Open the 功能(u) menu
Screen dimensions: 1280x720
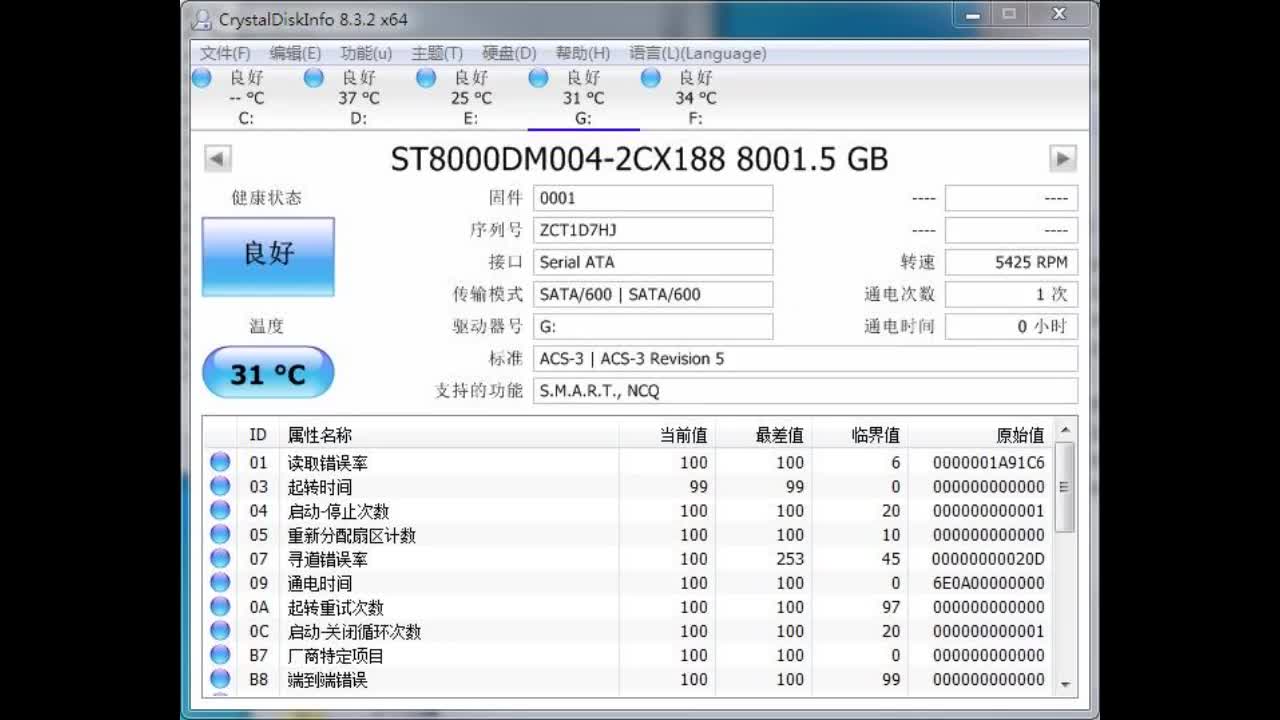click(x=366, y=53)
